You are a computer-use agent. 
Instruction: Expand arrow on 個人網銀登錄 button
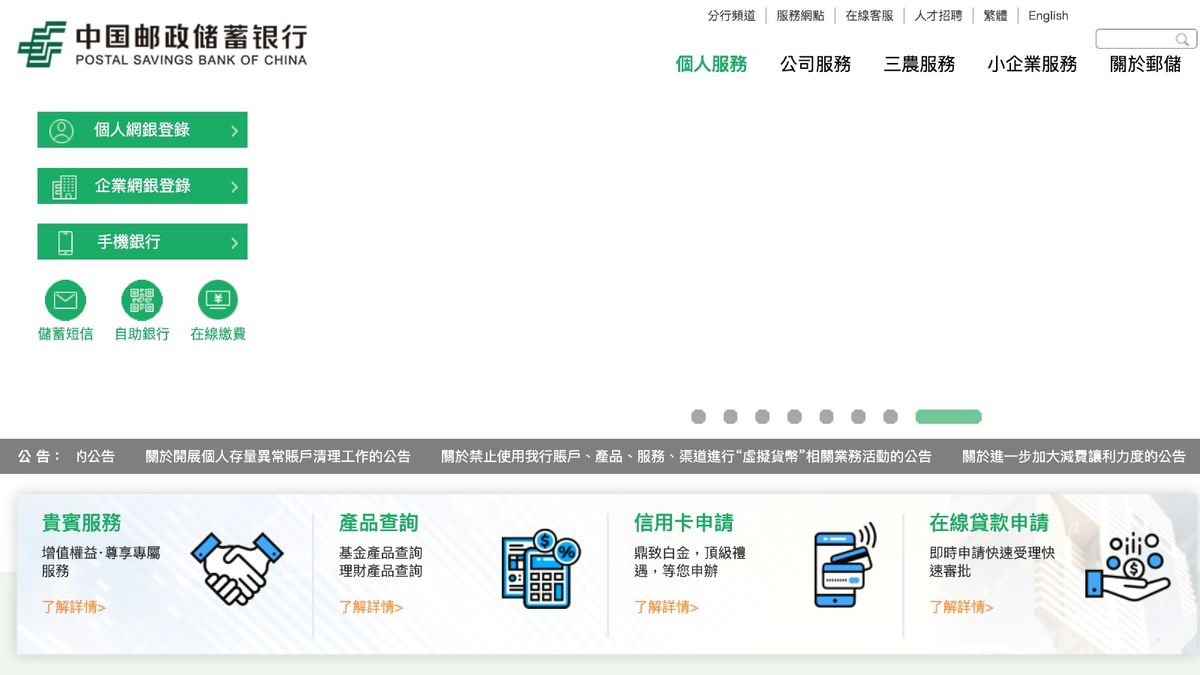tap(234, 131)
